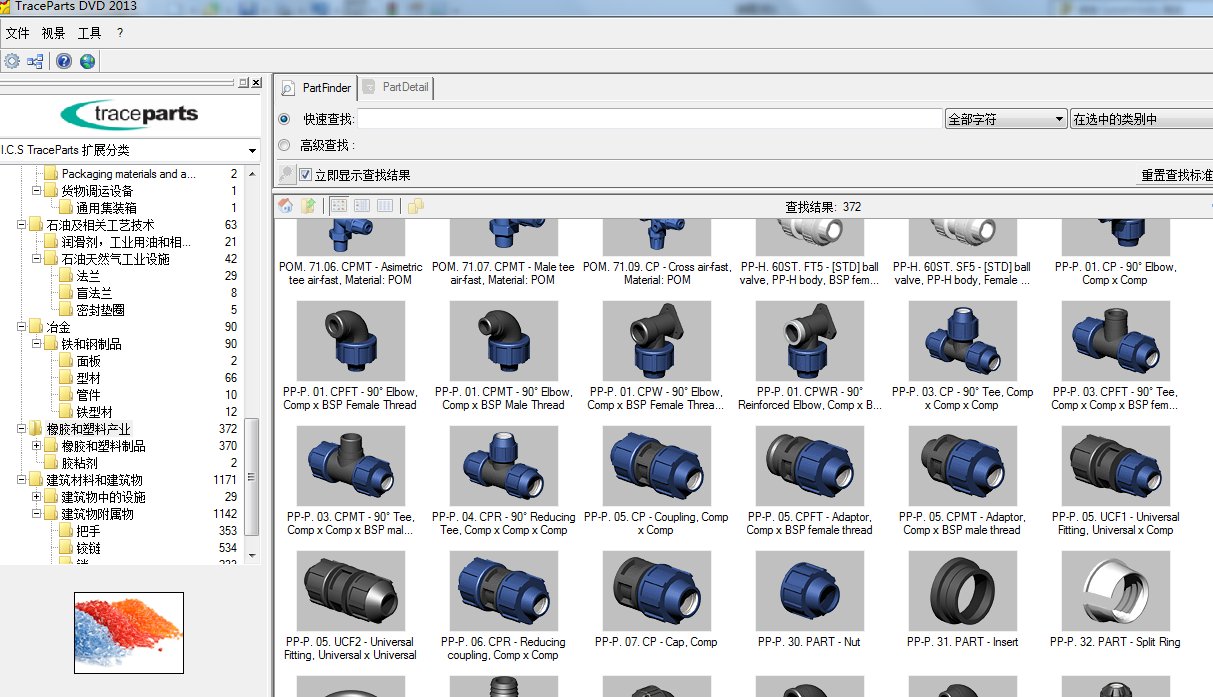Click the 在选中的类别中 button
The image size is (1213, 697).
(1140, 117)
